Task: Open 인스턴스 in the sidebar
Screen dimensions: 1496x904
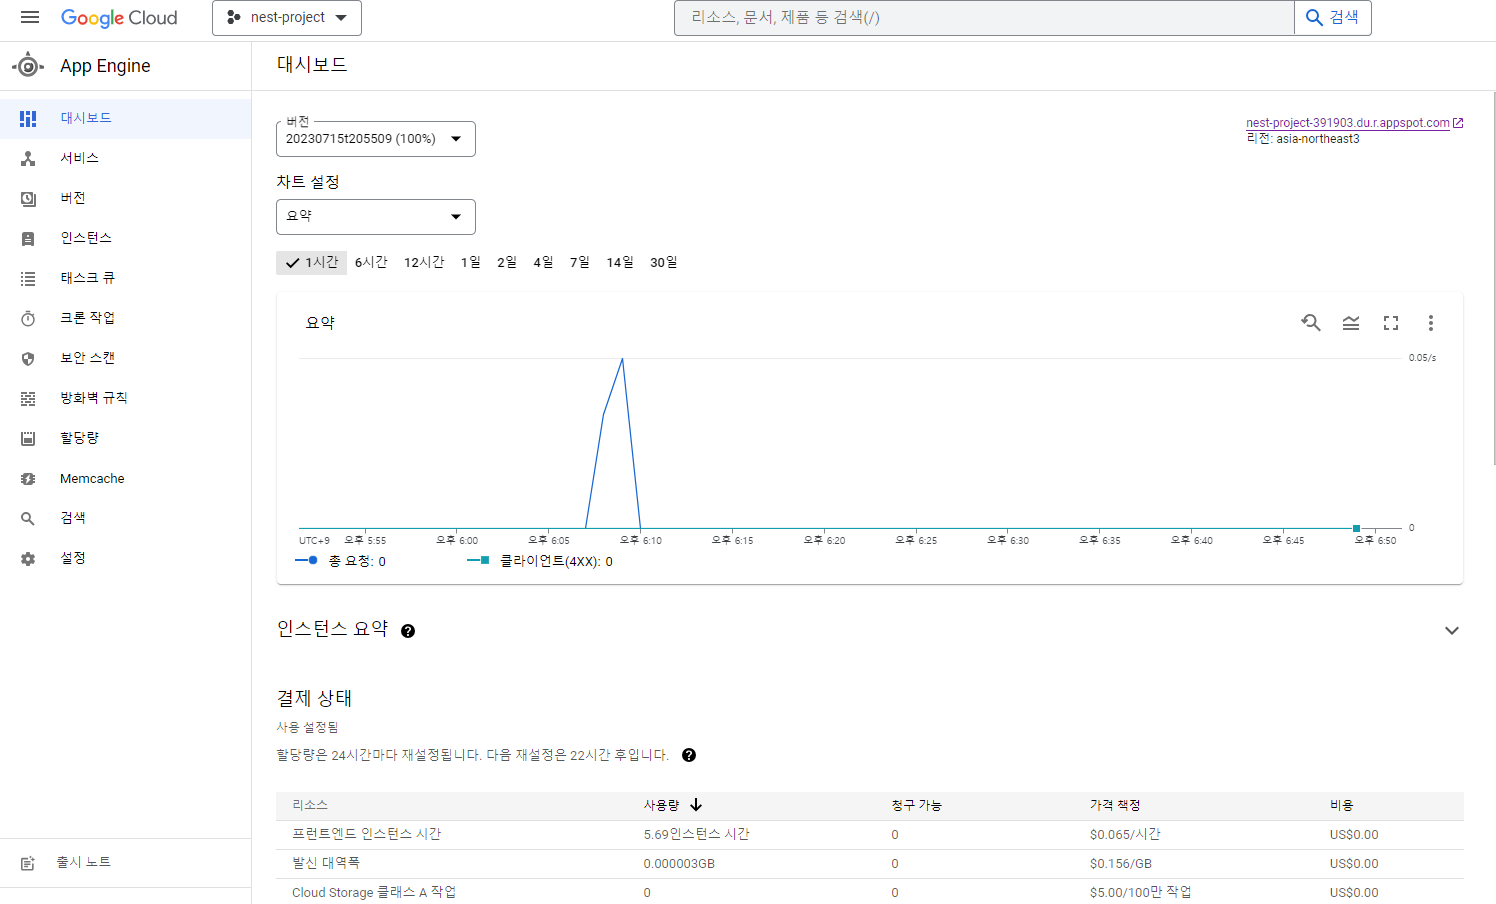Action: click(x=125, y=238)
